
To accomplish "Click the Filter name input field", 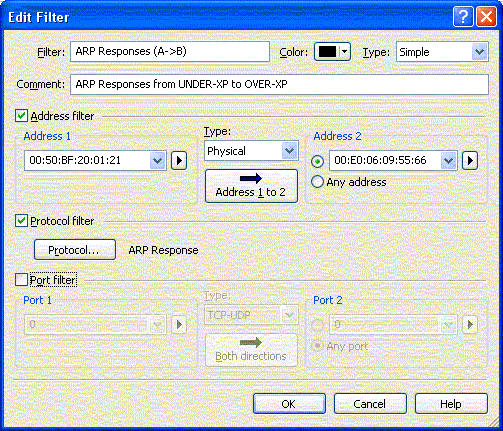I will click(x=170, y=52).
